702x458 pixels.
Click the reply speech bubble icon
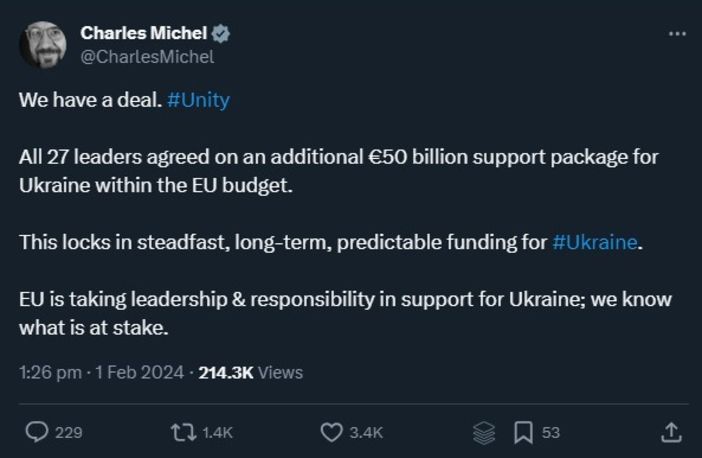point(36,432)
